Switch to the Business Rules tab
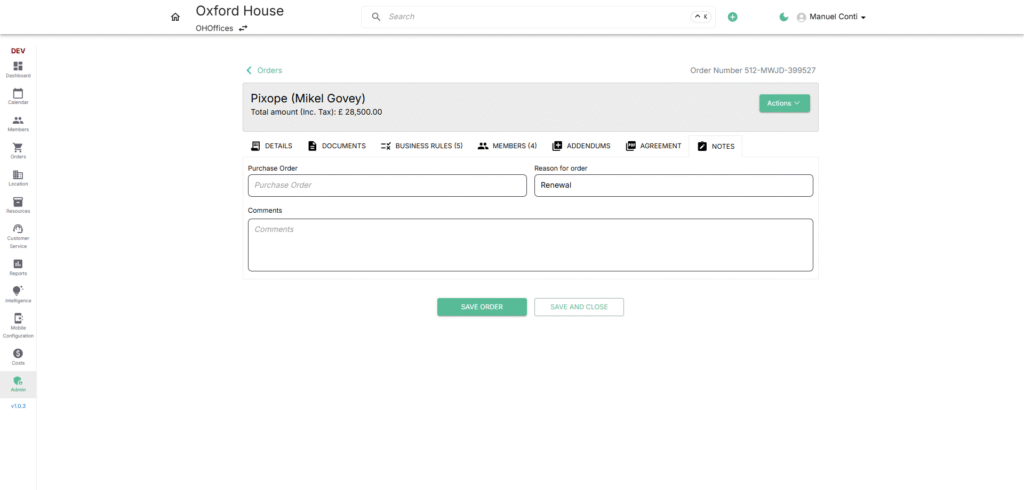Screen dimensions: 1024x490 420,146
